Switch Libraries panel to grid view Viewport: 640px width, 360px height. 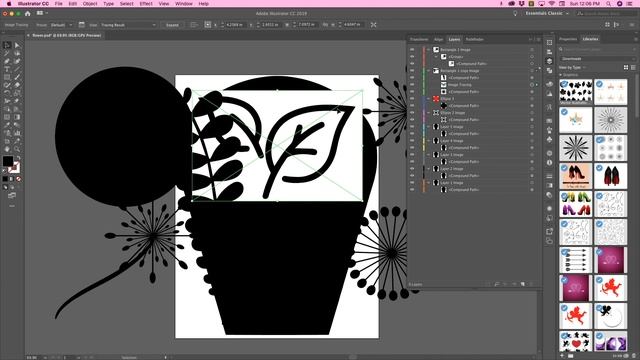[626, 67]
